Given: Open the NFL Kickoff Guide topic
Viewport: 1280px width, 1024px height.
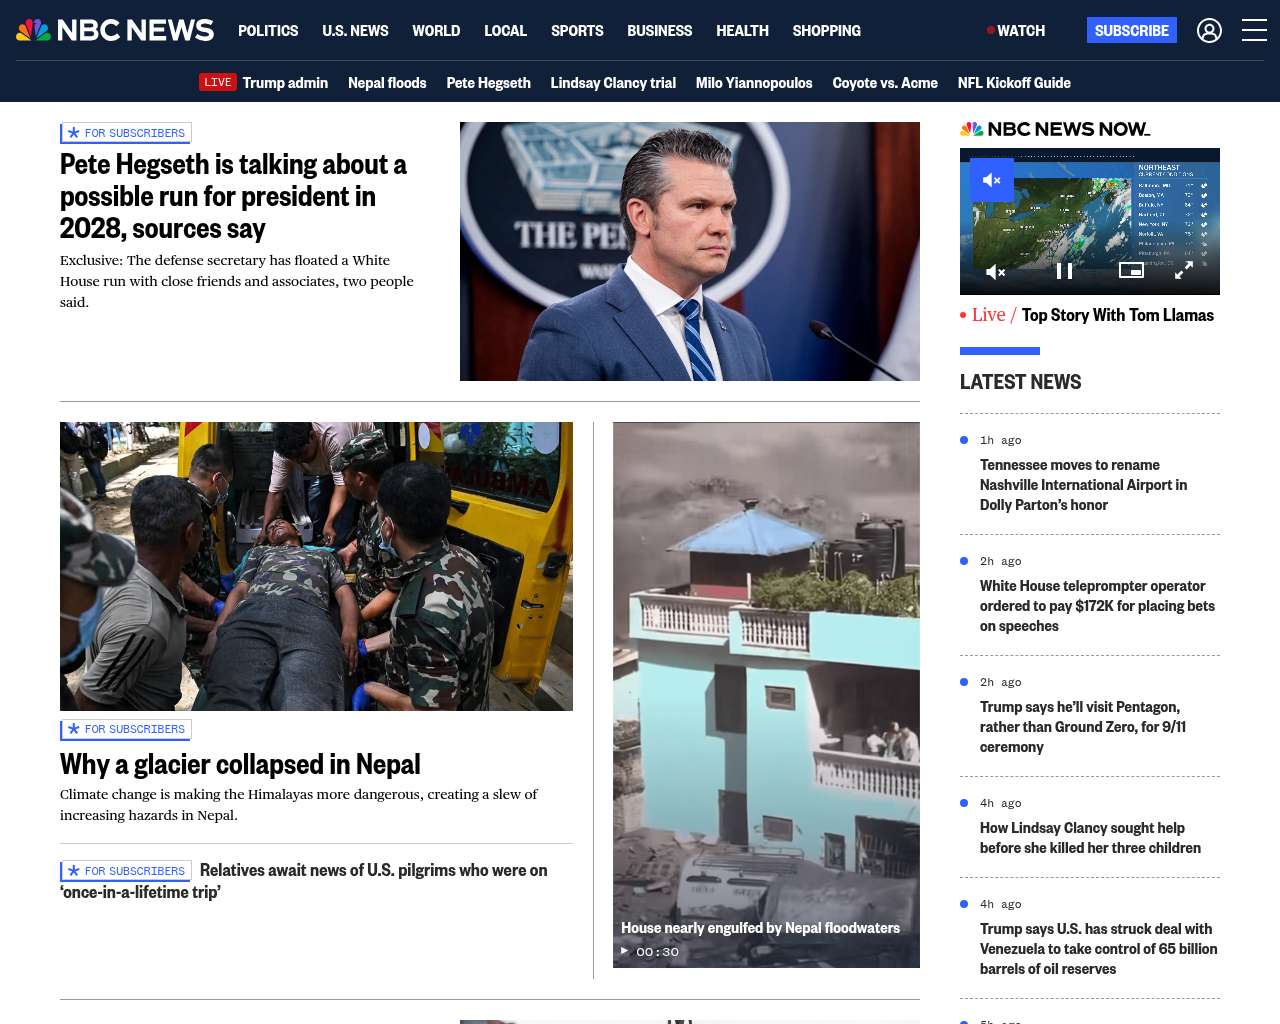Looking at the screenshot, I should point(1014,82).
